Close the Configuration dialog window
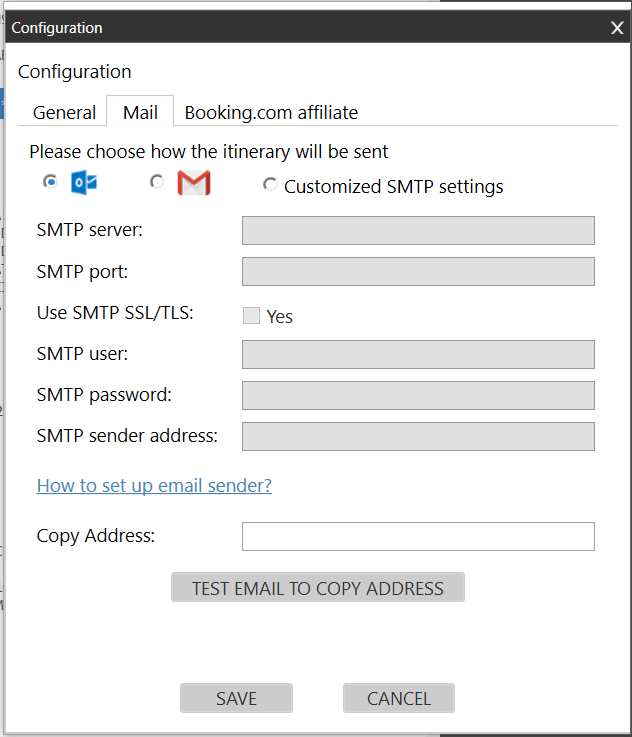Image resolution: width=632 pixels, height=737 pixels. pyautogui.click(x=617, y=28)
